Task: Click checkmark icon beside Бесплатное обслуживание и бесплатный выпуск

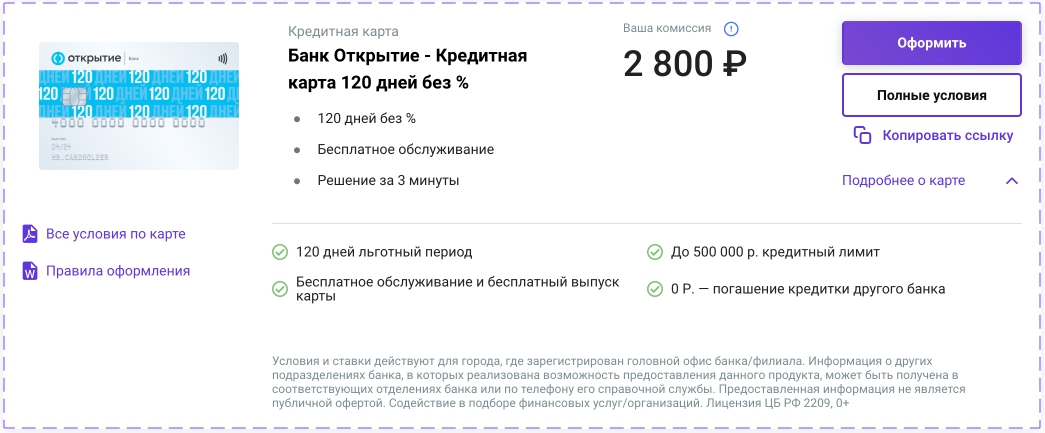Action: click(280, 289)
